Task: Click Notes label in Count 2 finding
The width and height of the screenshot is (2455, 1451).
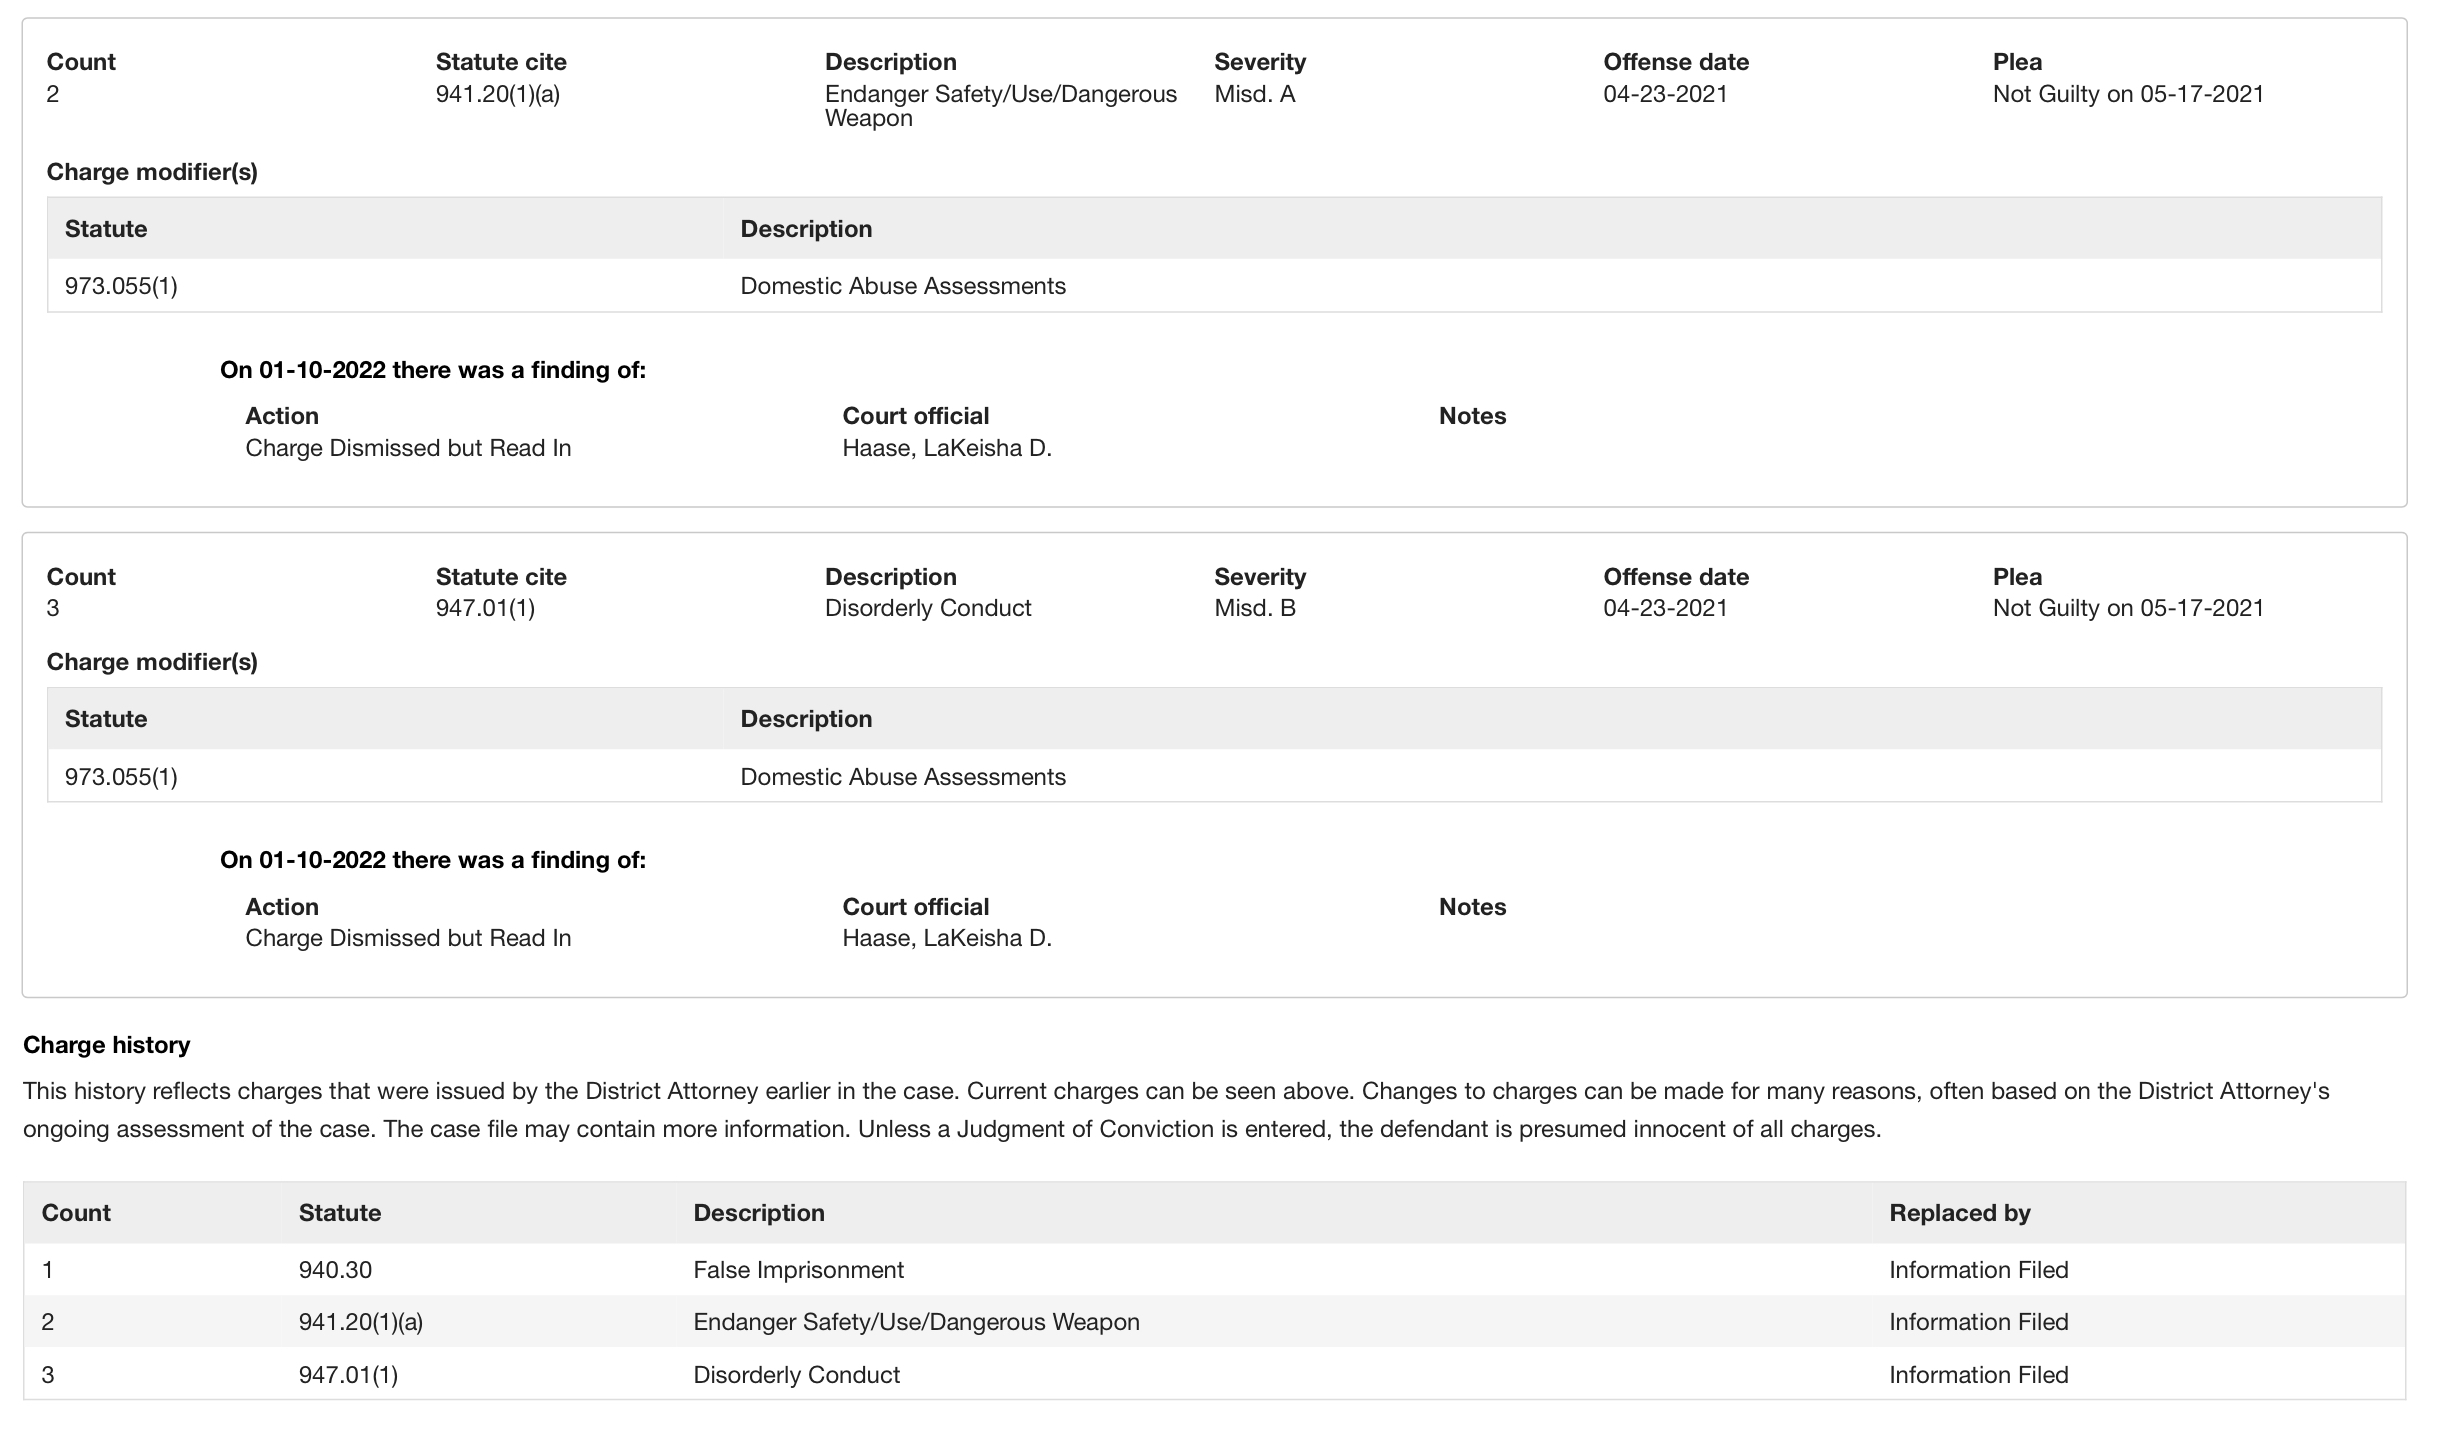Action: point(1472,416)
